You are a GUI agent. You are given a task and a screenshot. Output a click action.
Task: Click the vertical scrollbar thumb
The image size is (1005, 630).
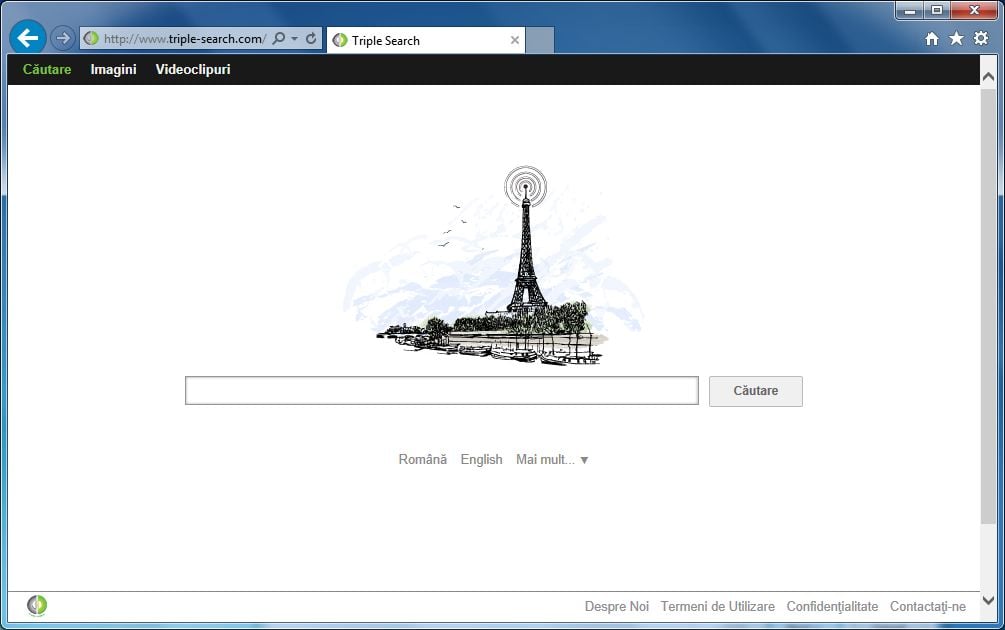pyautogui.click(x=988, y=306)
